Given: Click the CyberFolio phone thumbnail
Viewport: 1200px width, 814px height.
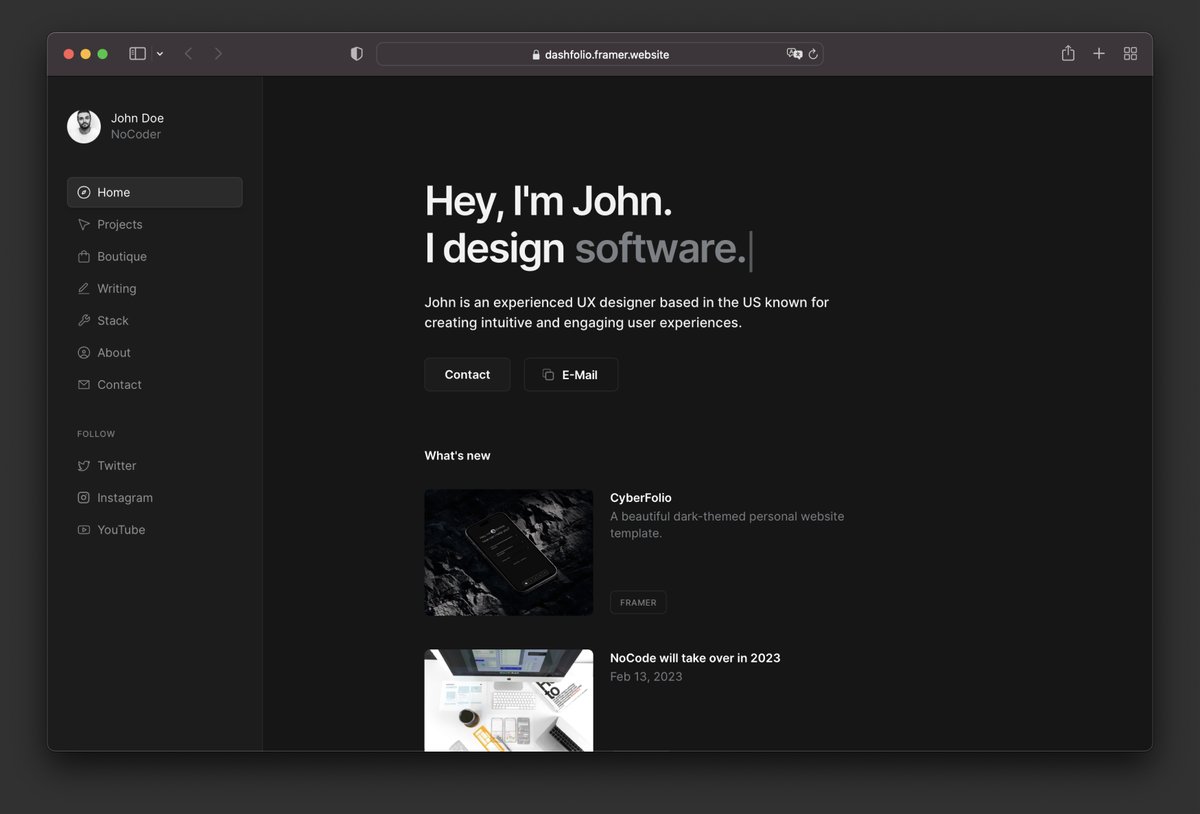Looking at the screenshot, I should (509, 552).
